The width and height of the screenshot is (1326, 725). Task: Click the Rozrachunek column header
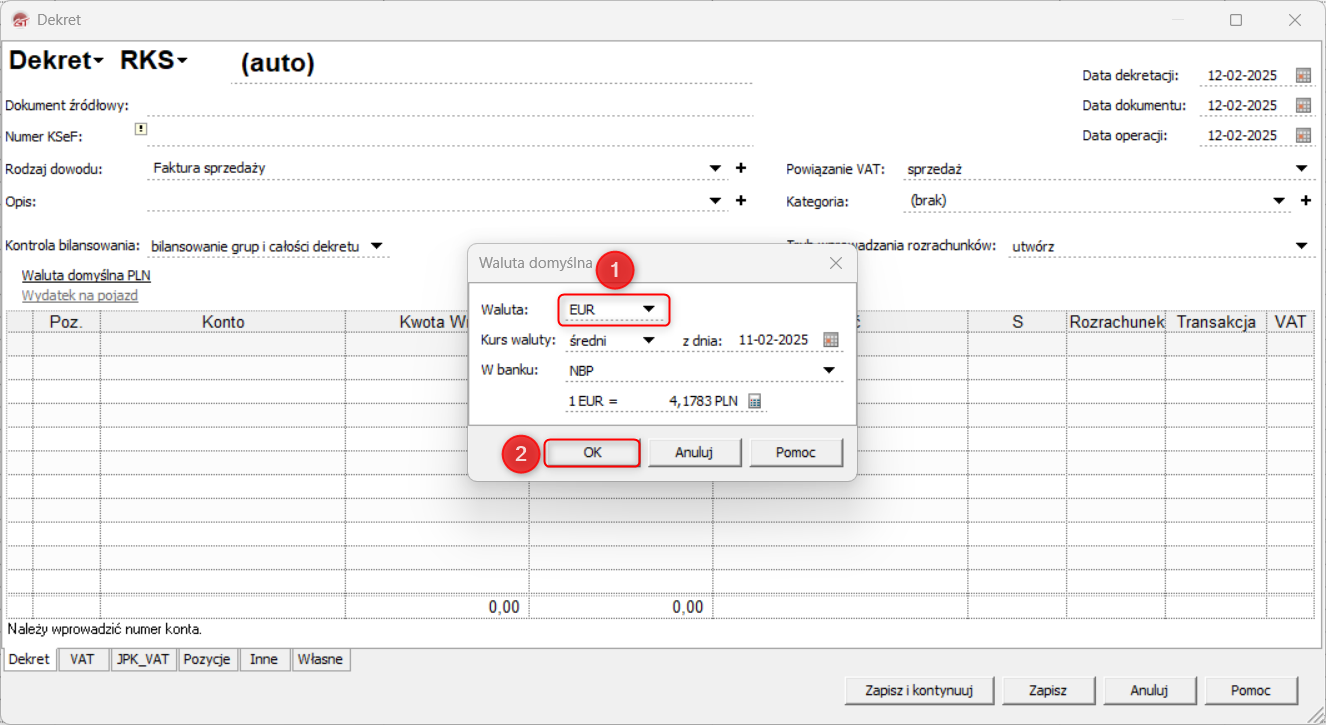coord(1116,322)
